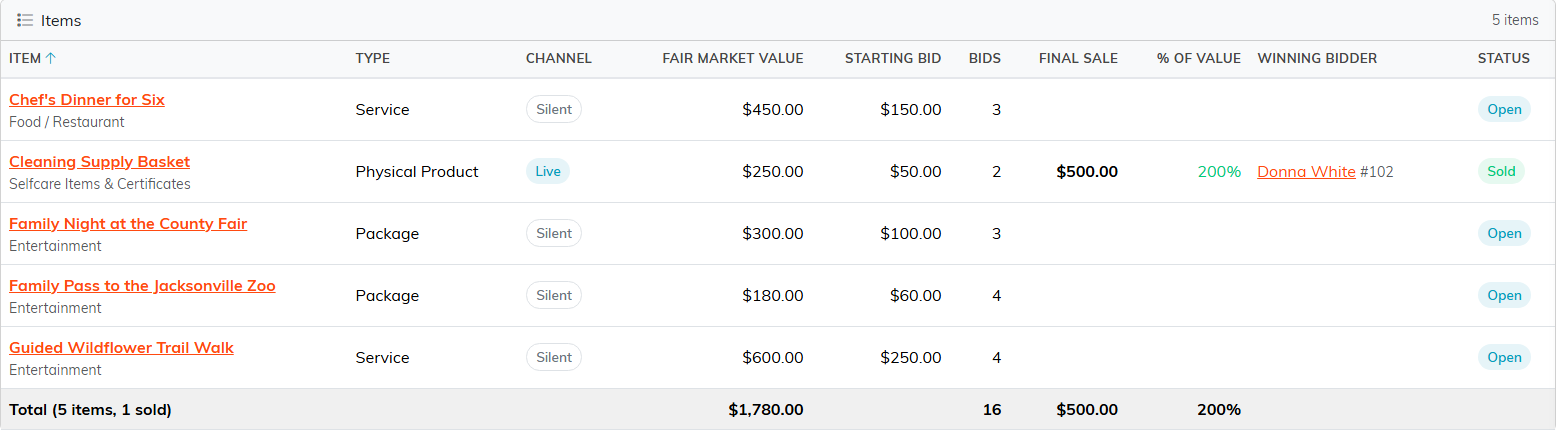1556x430 pixels.
Task: Click $600.00 fair market value cell
Action: coord(773,358)
